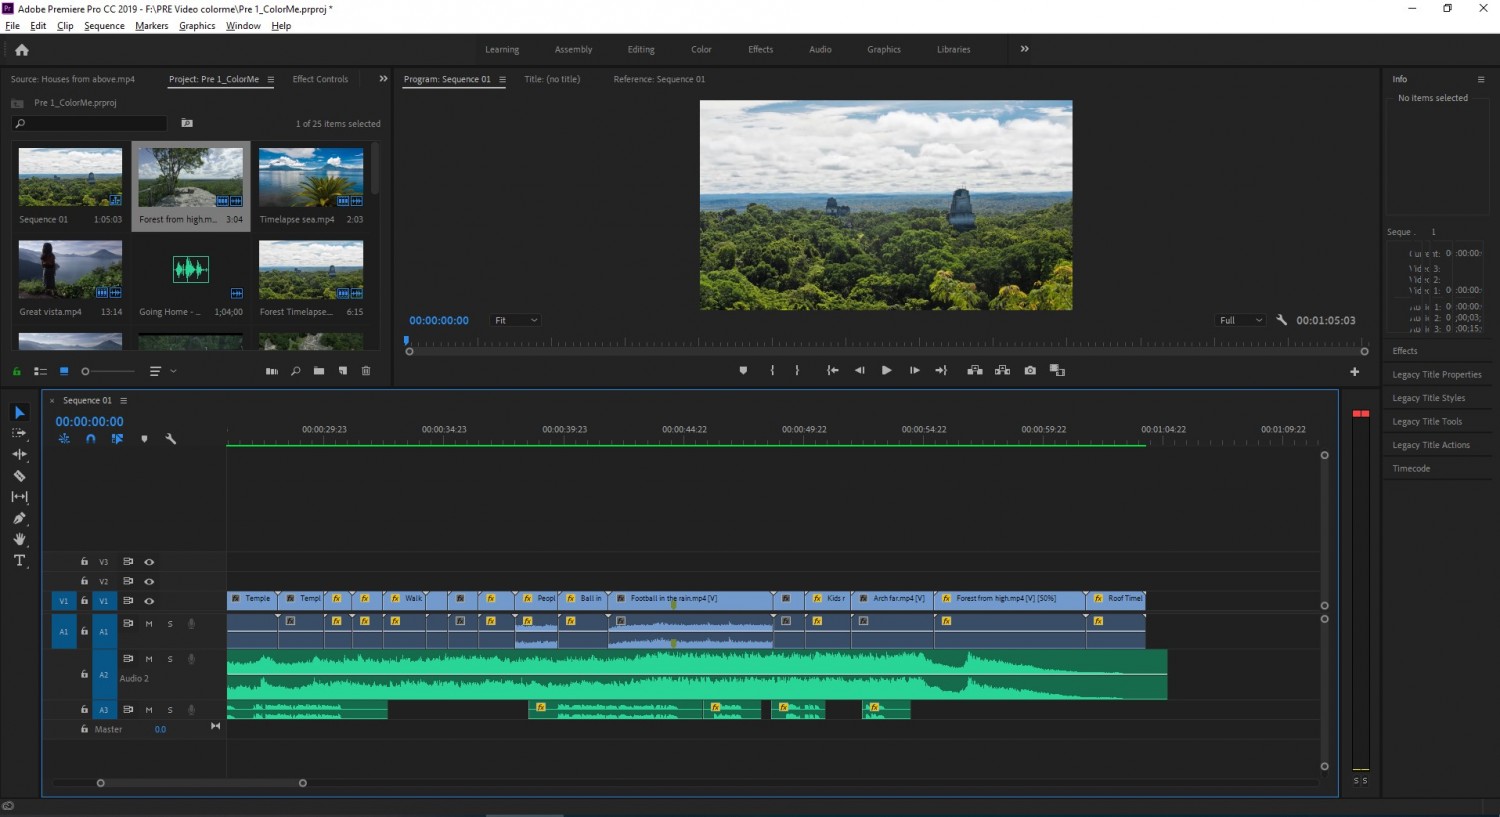Toggle snap in timeline
This screenshot has height=817, width=1500.
point(91,438)
